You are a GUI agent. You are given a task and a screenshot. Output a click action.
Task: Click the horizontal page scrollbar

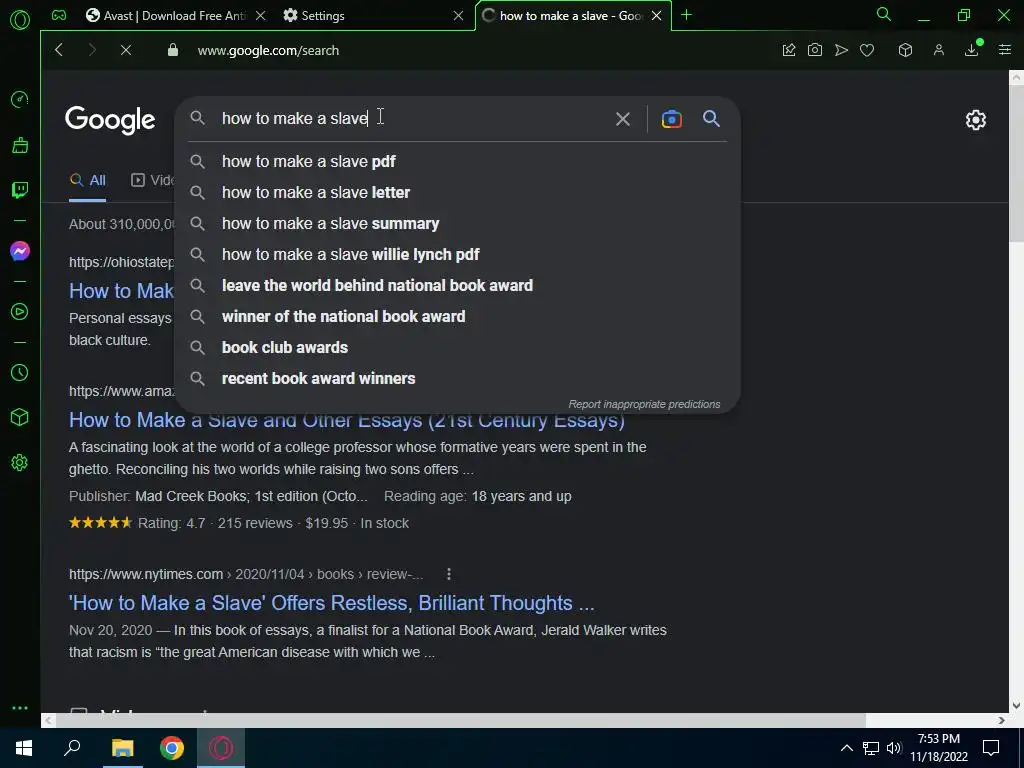(x=460, y=720)
